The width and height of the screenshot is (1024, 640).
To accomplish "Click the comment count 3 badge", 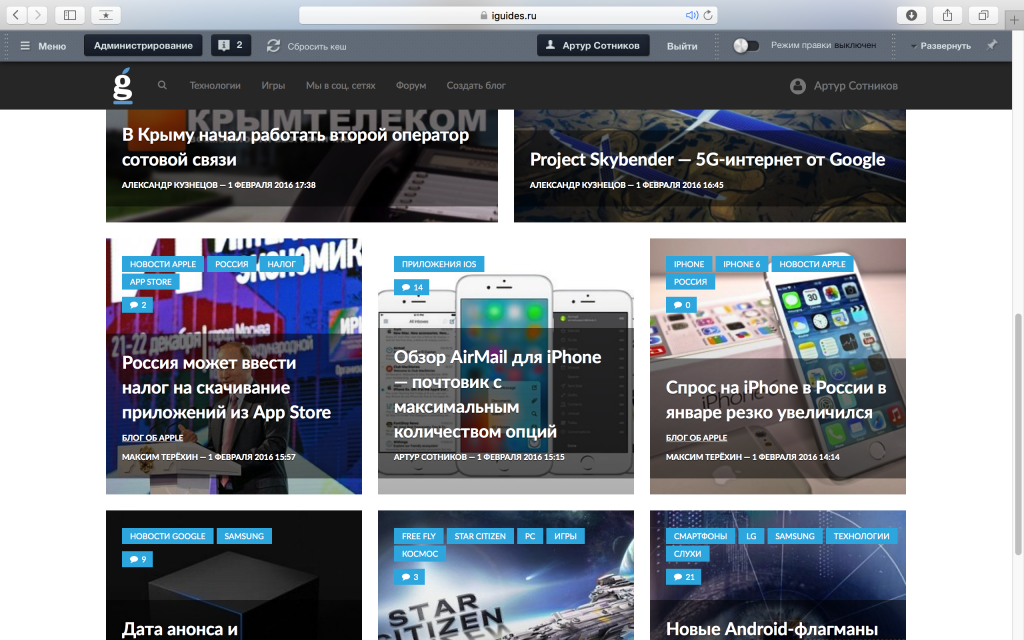I will (x=409, y=577).
